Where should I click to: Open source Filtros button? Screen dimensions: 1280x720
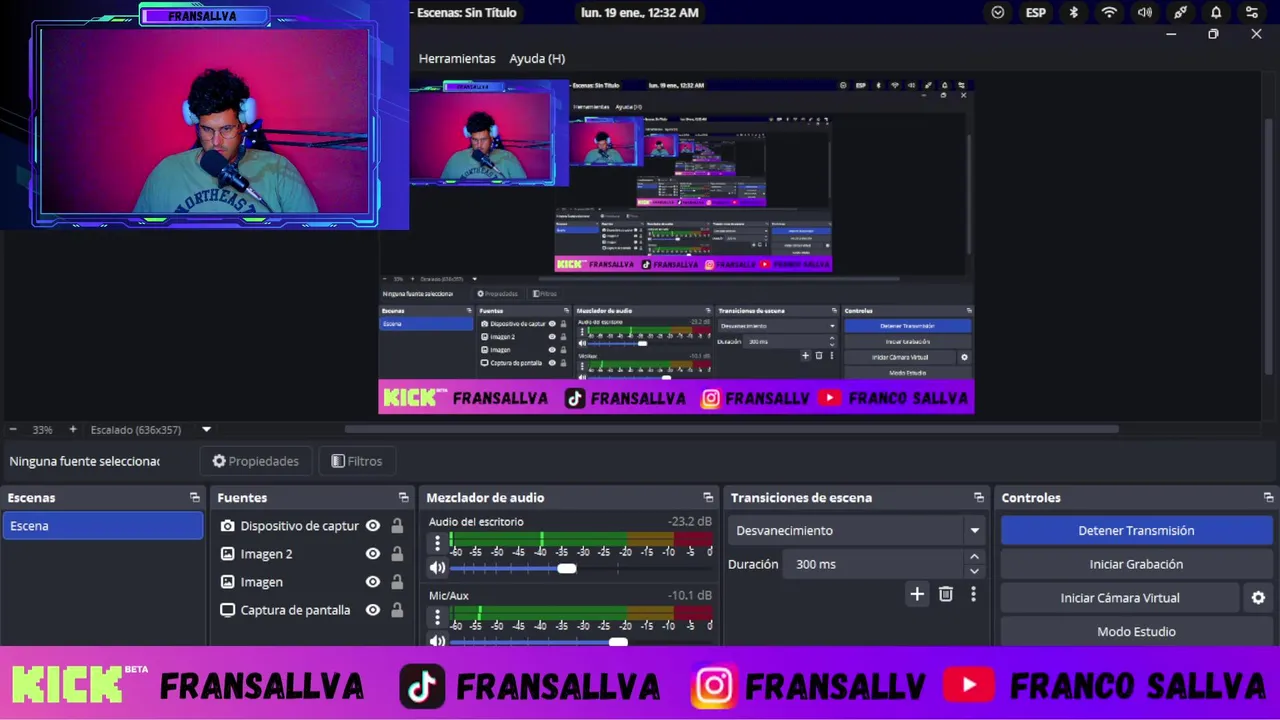pyautogui.click(x=357, y=461)
